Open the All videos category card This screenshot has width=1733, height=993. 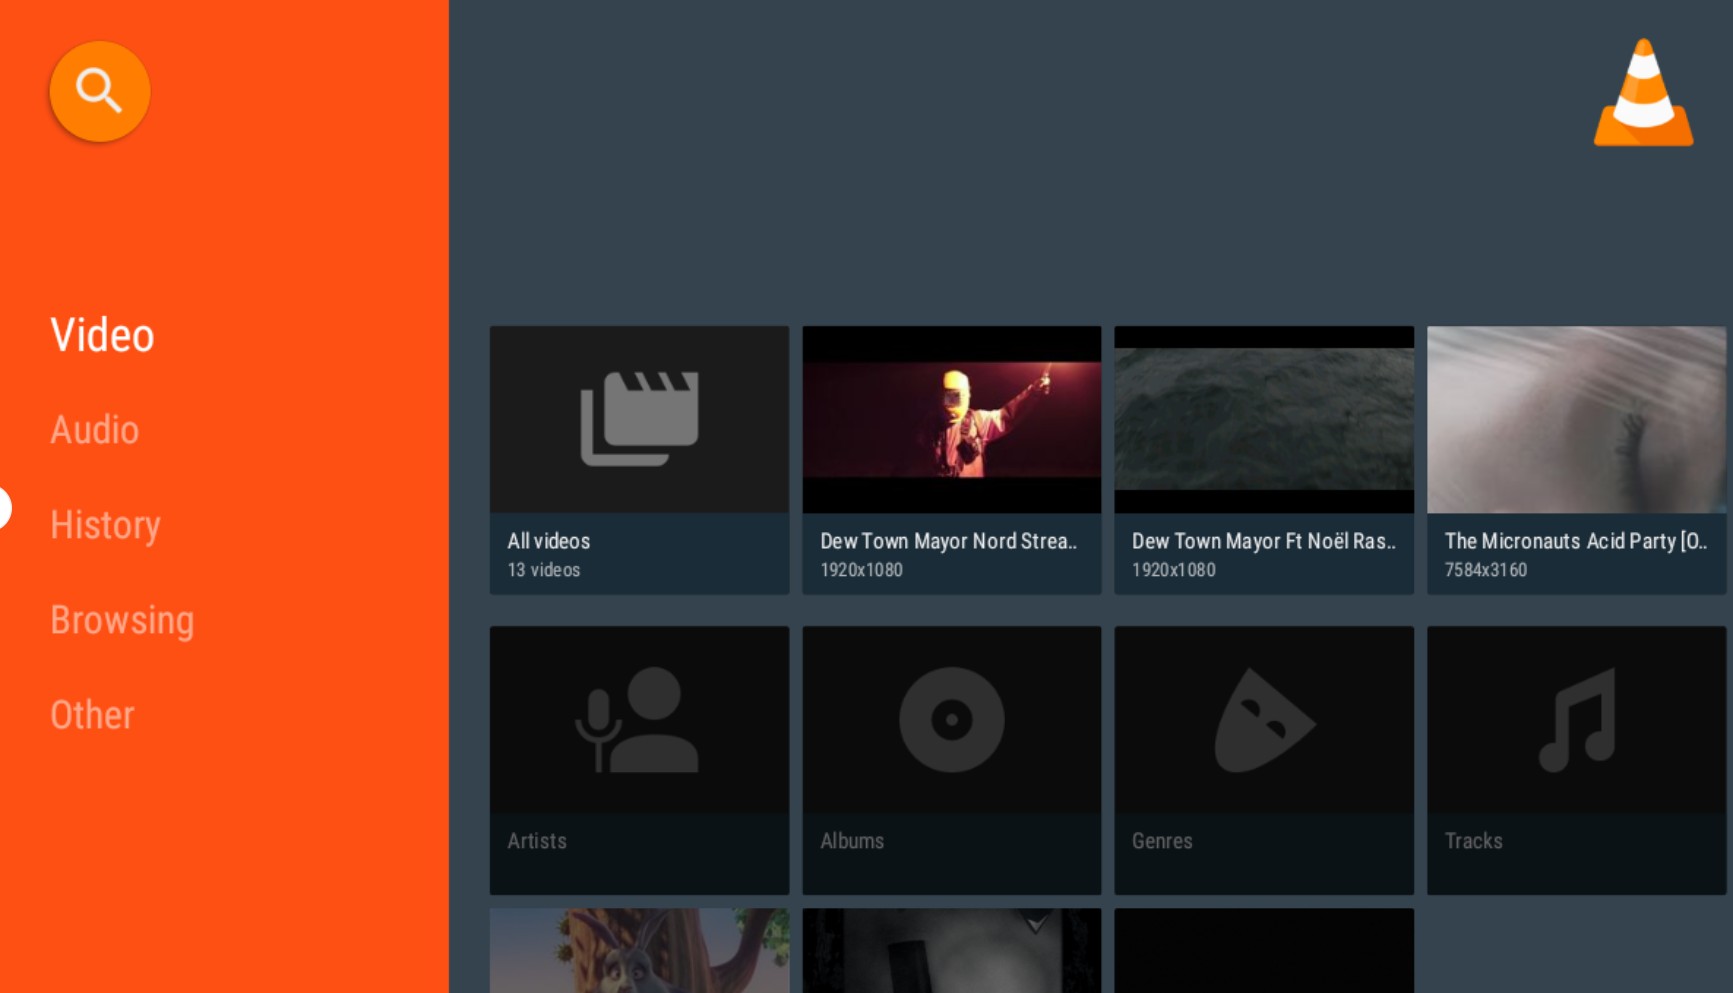pyautogui.click(x=639, y=460)
